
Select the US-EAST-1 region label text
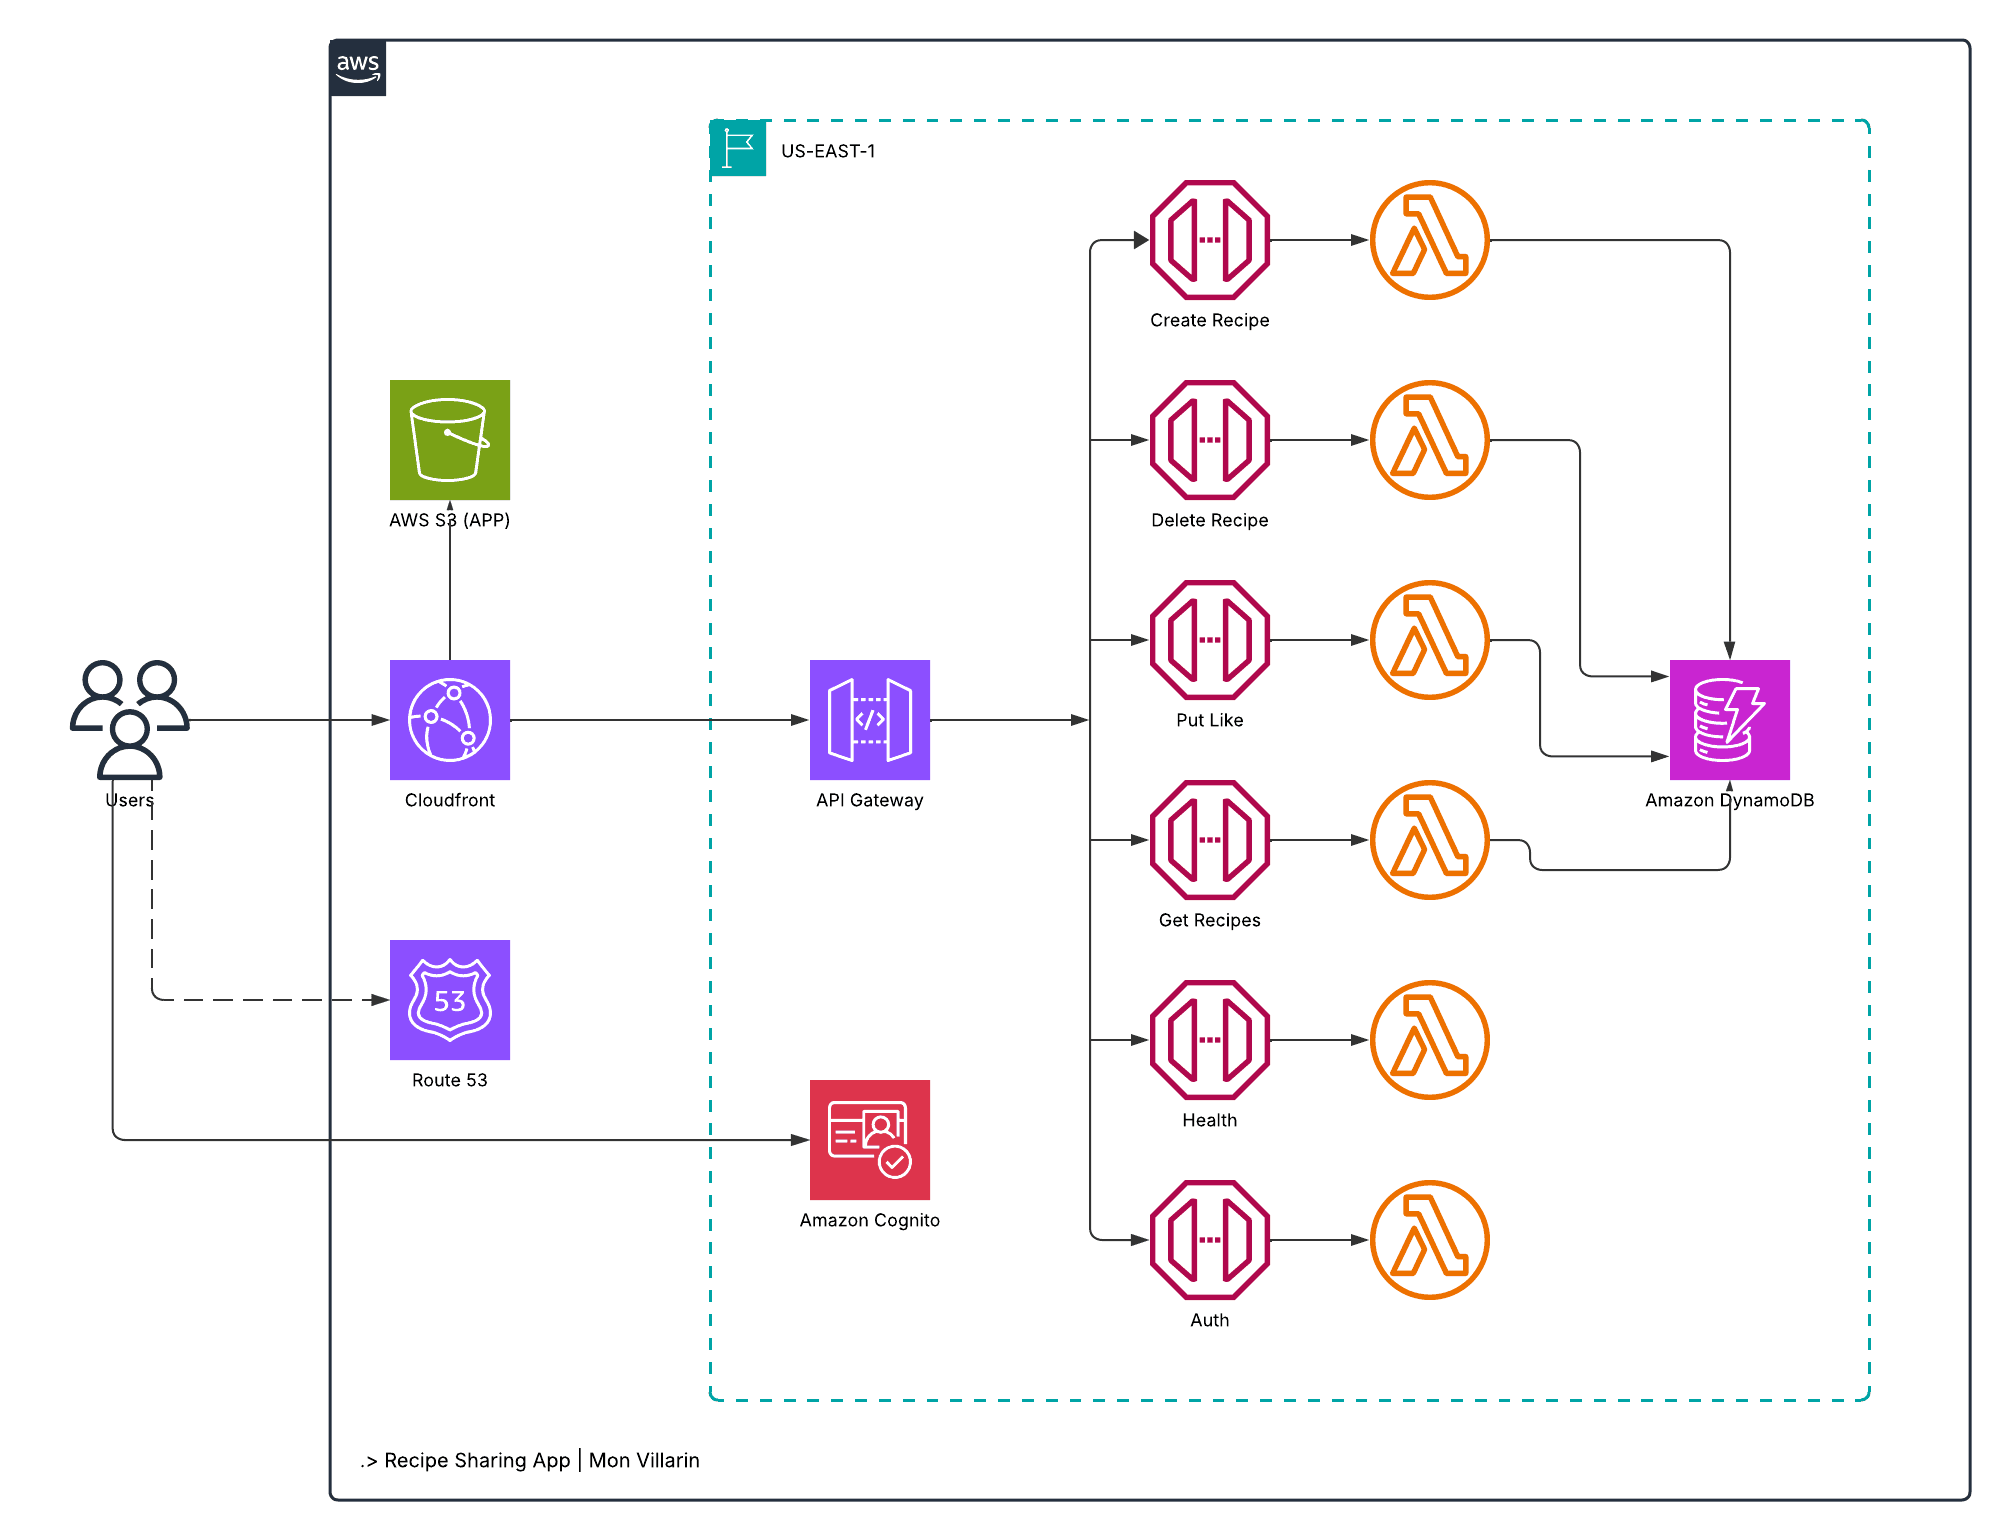828,152
